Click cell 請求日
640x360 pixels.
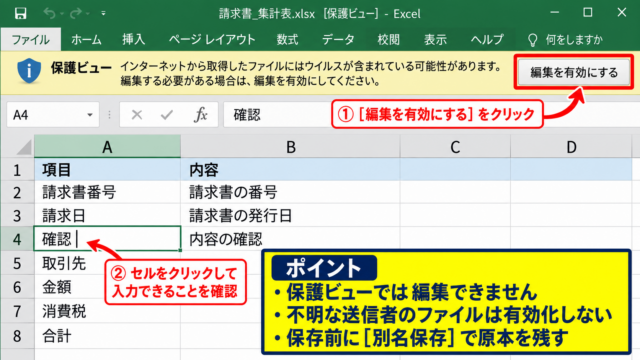[x=107, y=216]
